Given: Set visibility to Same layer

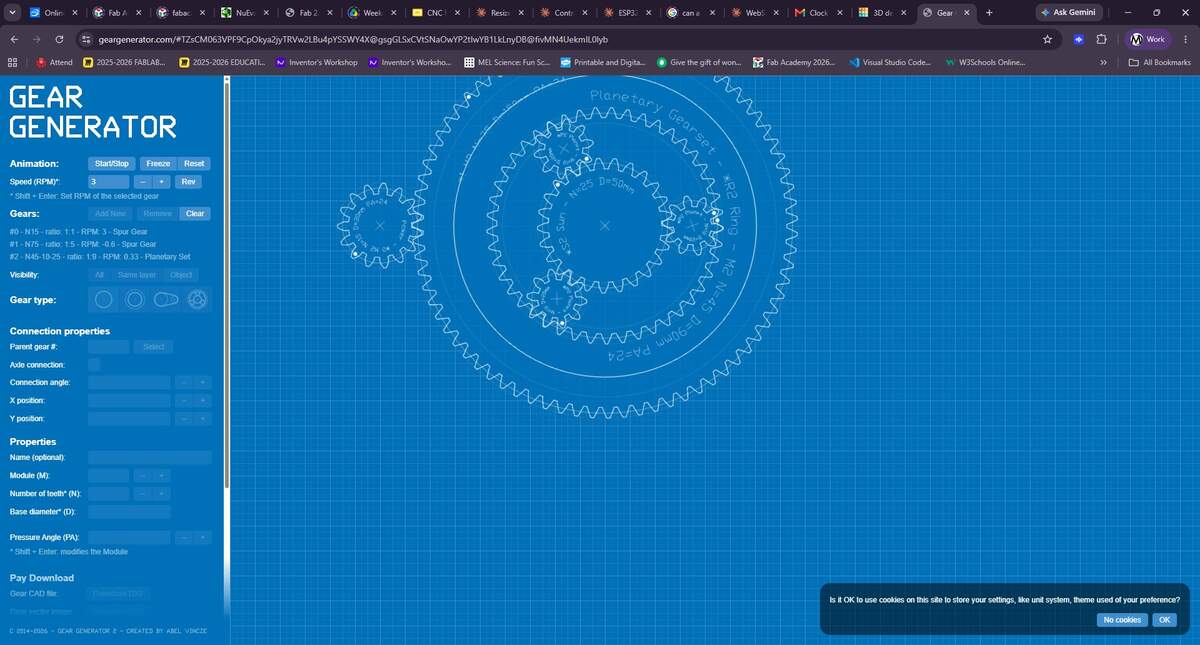Looking at the screenshot, I should (x=137, y=274).
